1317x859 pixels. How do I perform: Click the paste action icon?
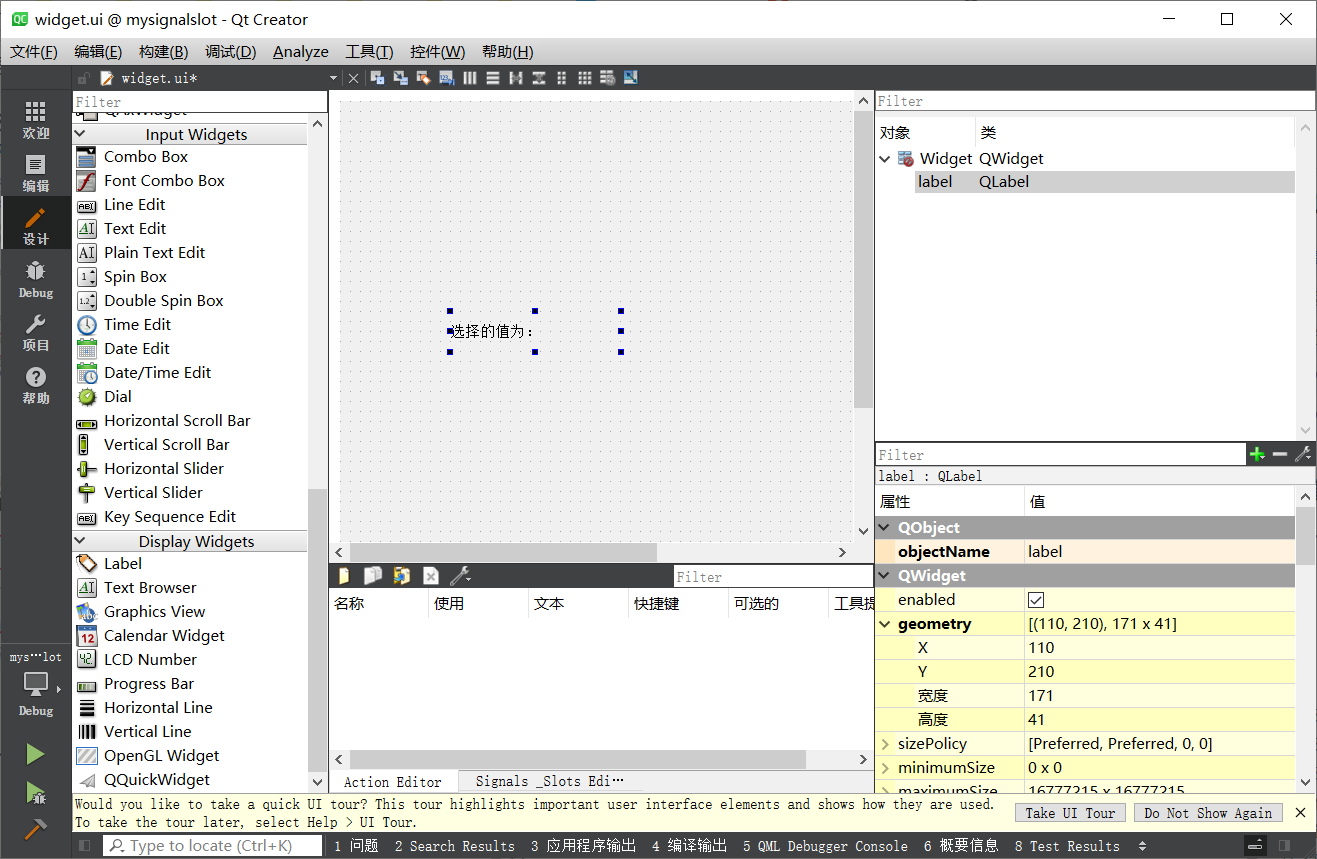pos(402,576)
